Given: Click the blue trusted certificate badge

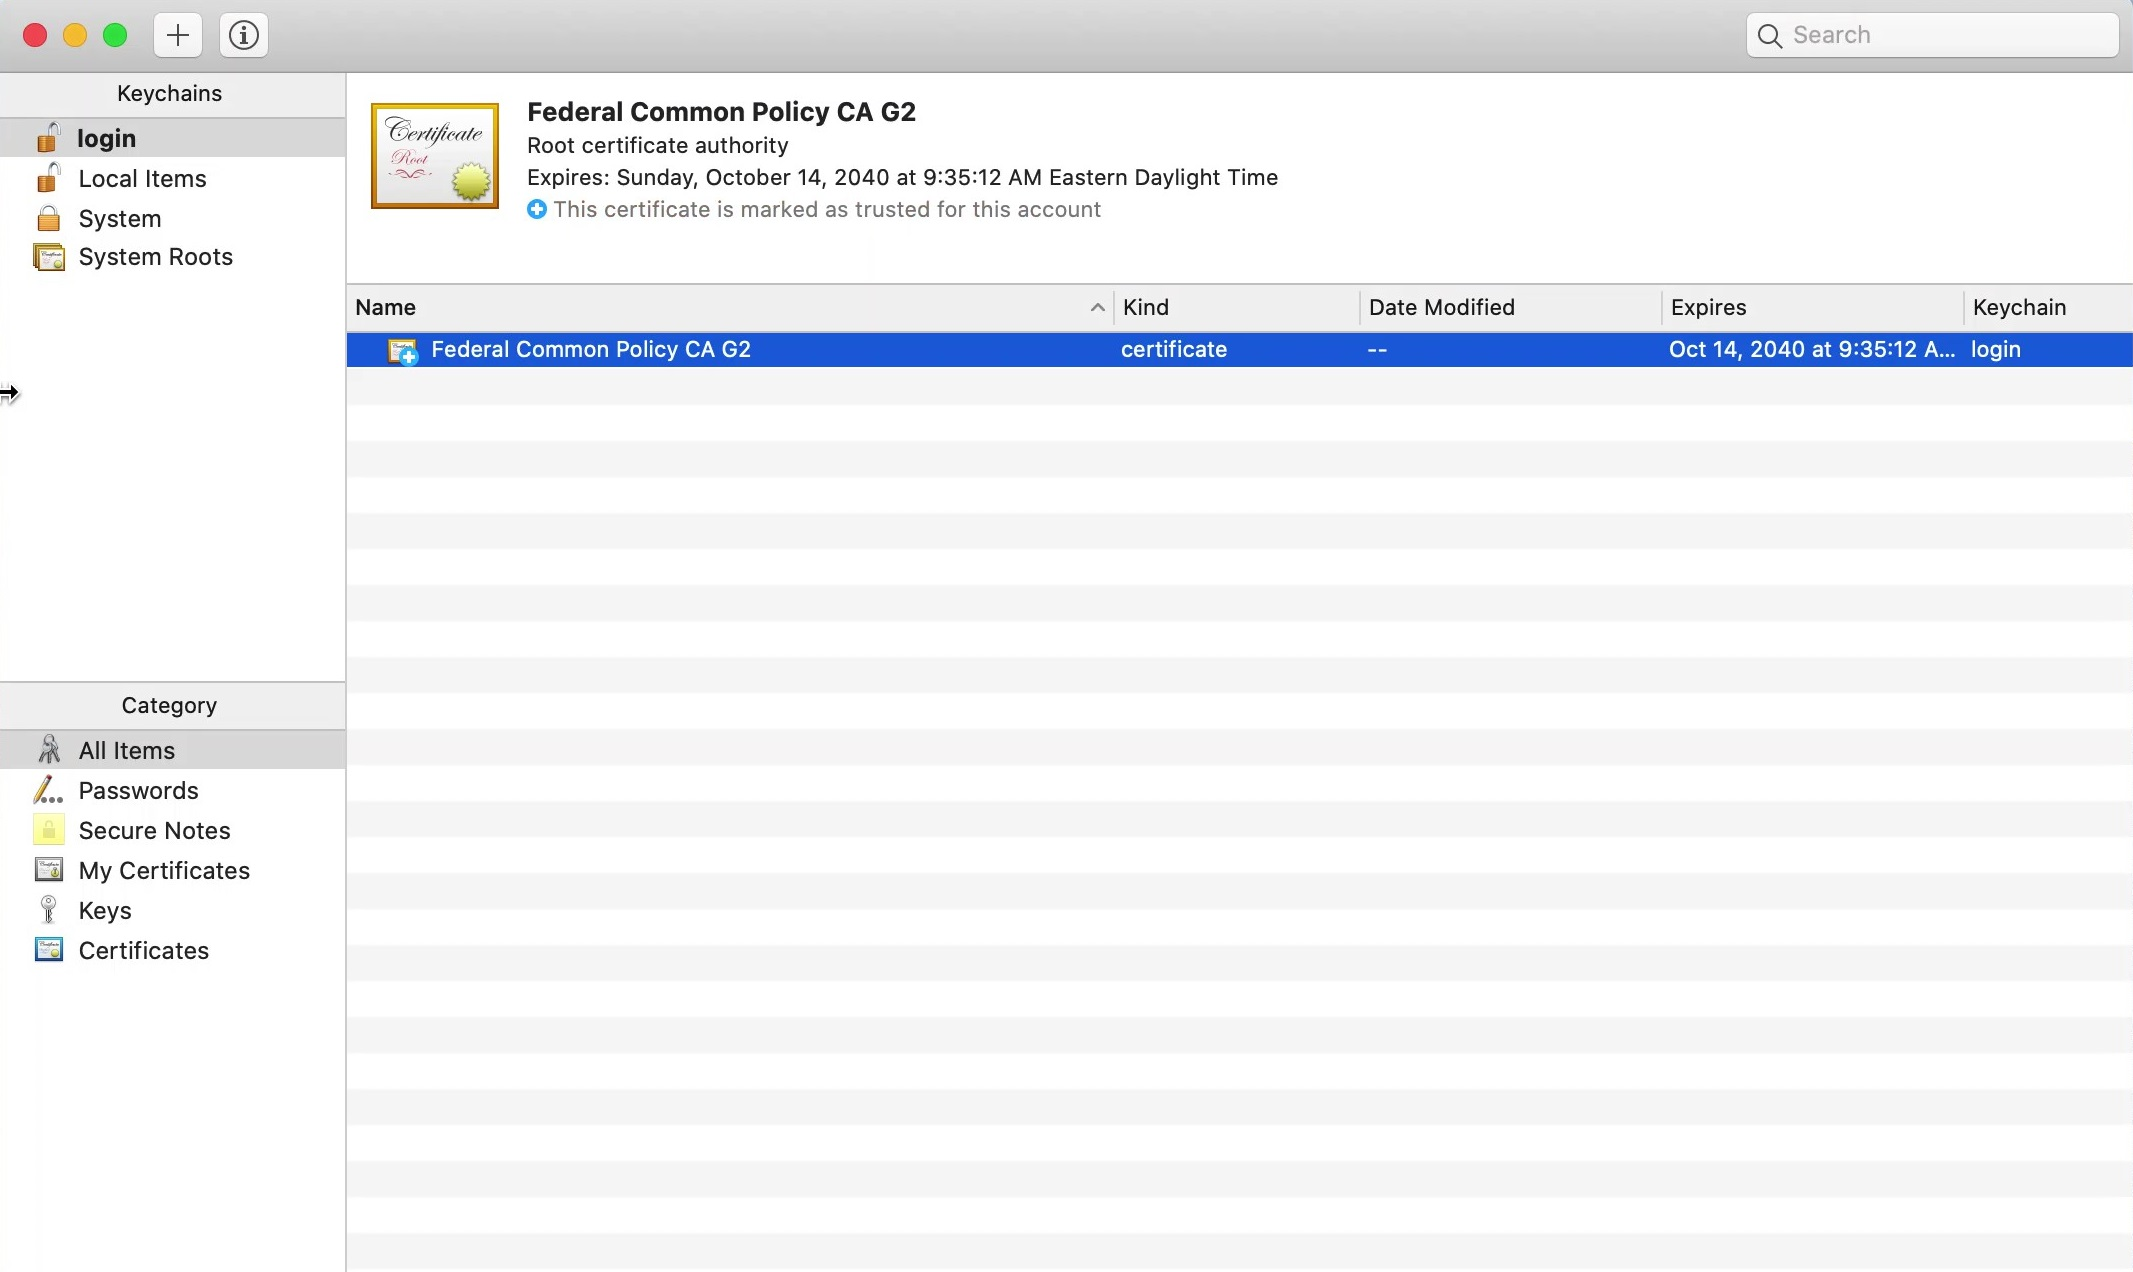Looking at the screenshot, I should pos(537,209).
